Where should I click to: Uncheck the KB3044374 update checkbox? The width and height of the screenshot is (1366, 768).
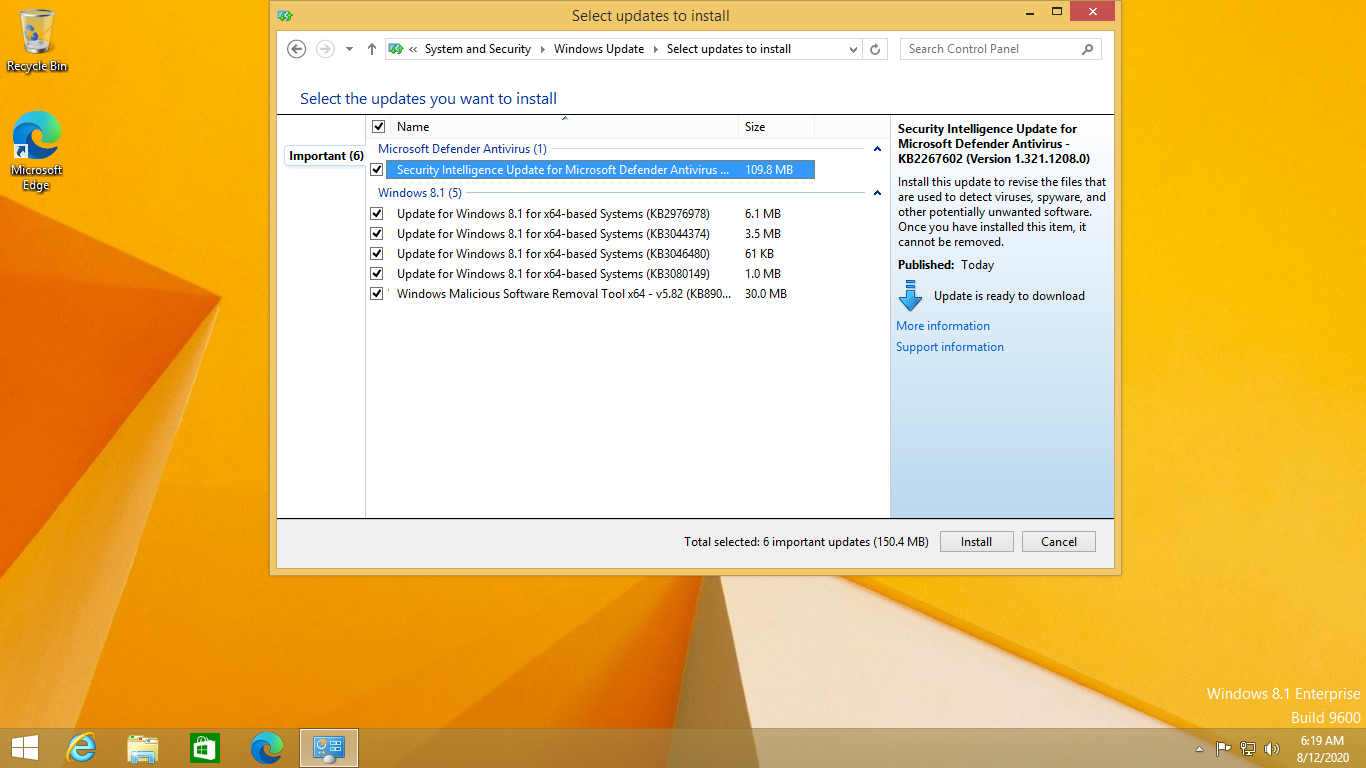(377, 234)
